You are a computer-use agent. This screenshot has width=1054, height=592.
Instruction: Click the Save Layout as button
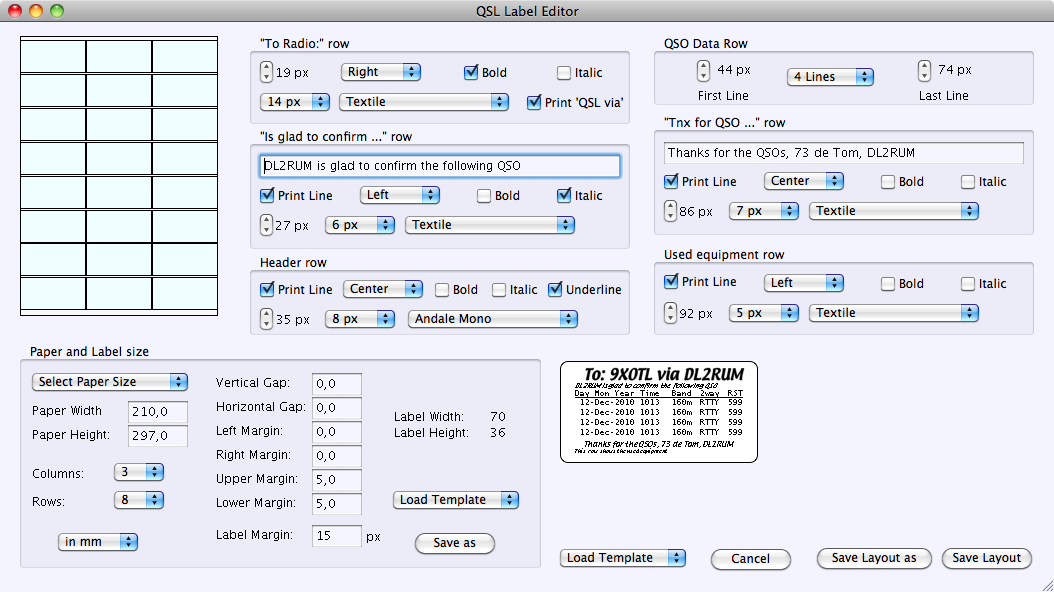tap(874, 558)
